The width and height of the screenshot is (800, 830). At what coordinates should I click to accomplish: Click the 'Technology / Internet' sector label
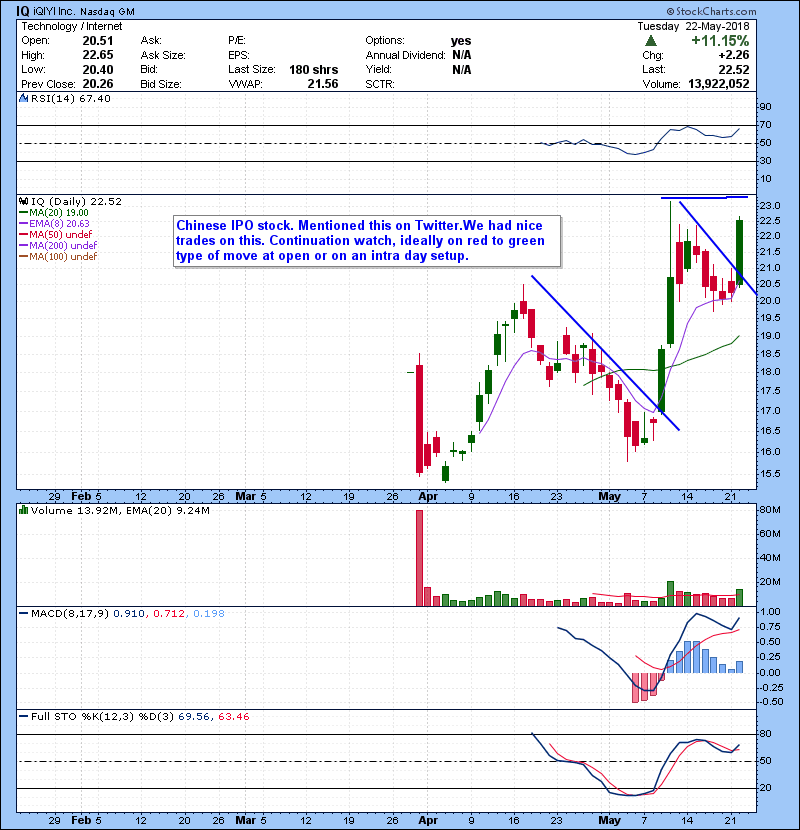click(x=71, y=26)
